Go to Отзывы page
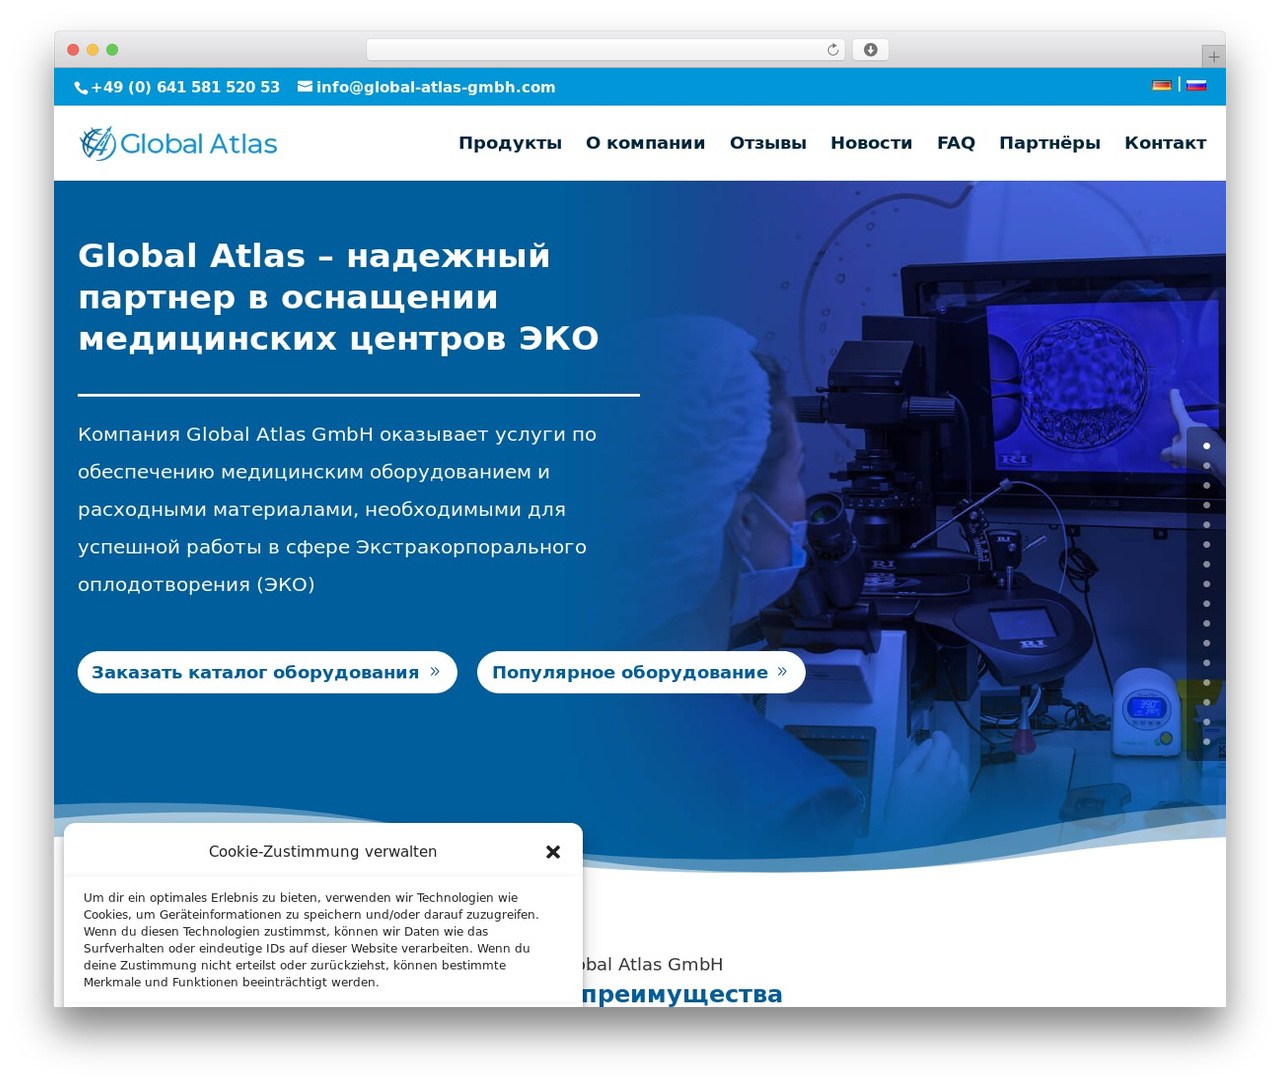Image resolution: width=1280 pixels, height=1084 pixels. 768,143
